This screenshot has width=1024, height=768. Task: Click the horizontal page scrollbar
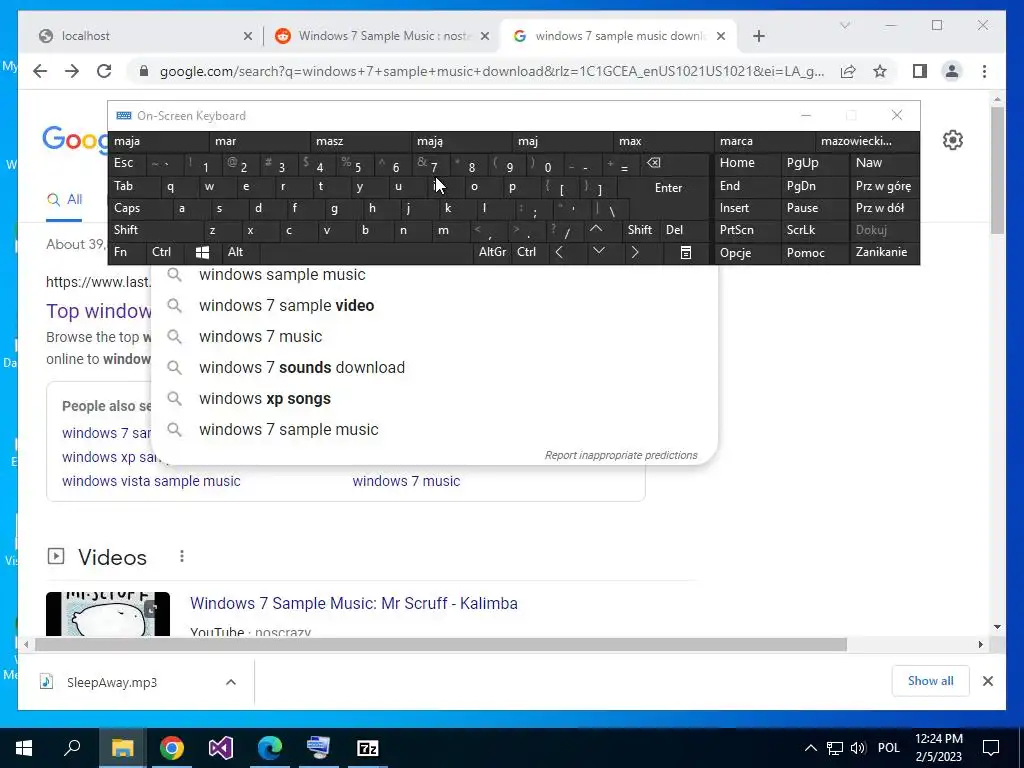(x=441, y=645)
